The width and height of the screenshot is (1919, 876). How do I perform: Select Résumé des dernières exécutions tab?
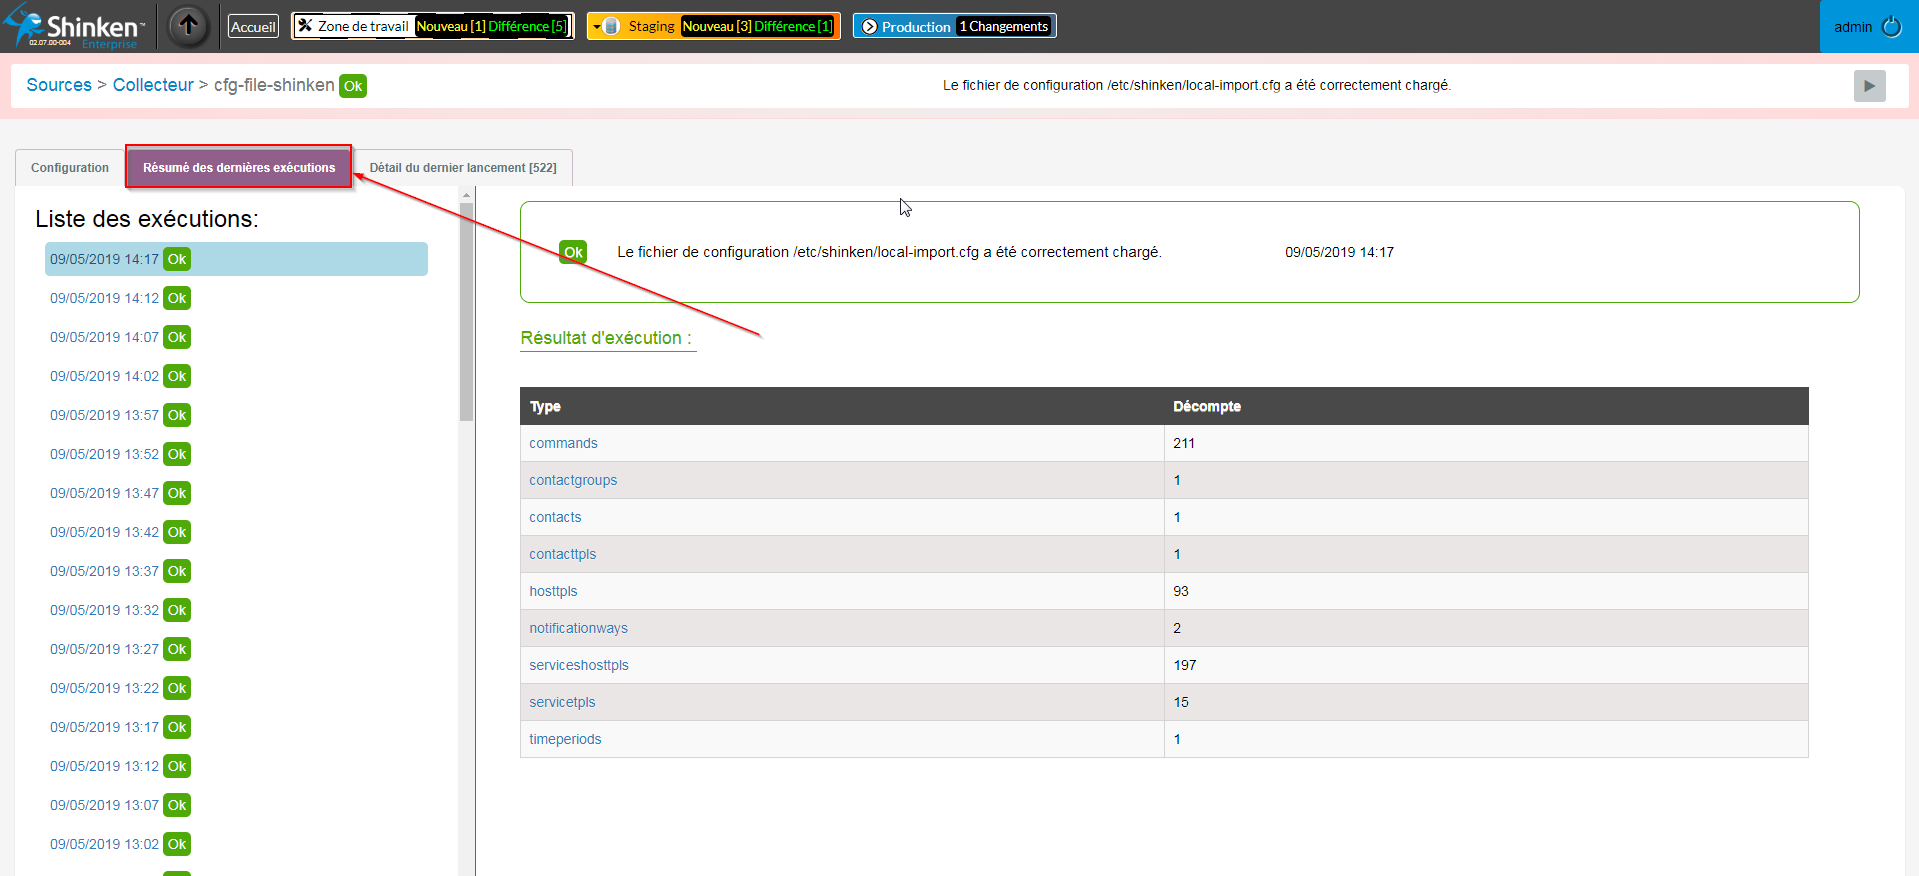[239, 168]
